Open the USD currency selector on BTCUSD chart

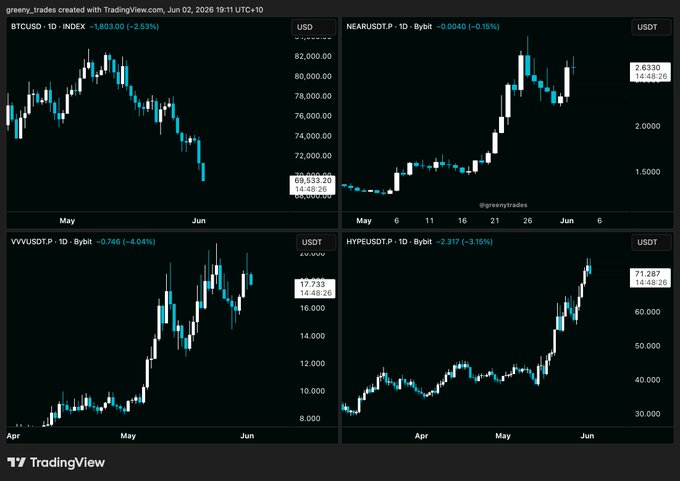[314, 27]
